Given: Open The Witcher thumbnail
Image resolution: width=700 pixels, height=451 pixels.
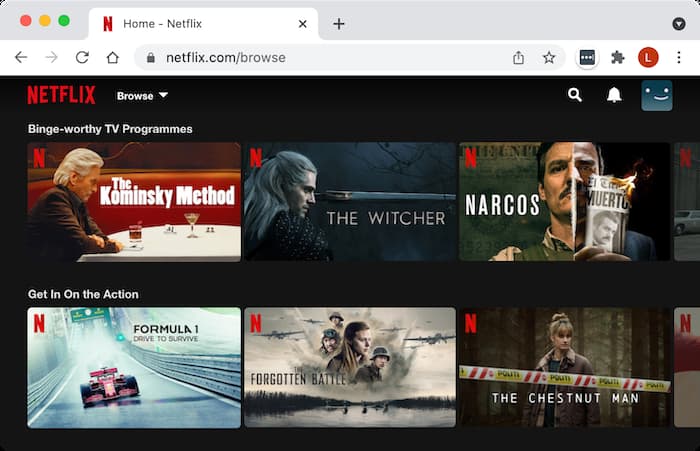Looking at the screenshot, I should 350,202.
